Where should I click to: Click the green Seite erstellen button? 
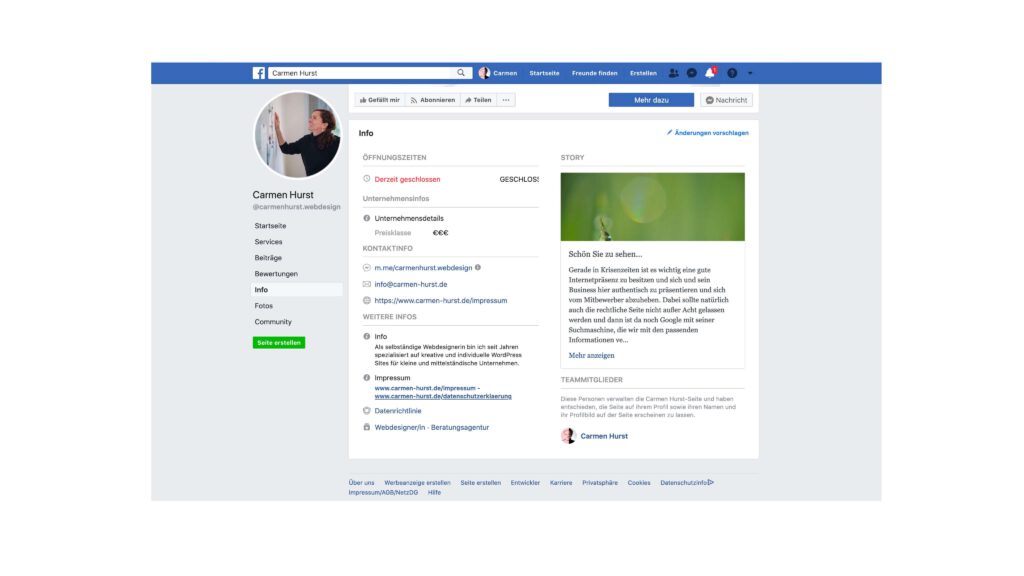279,342
